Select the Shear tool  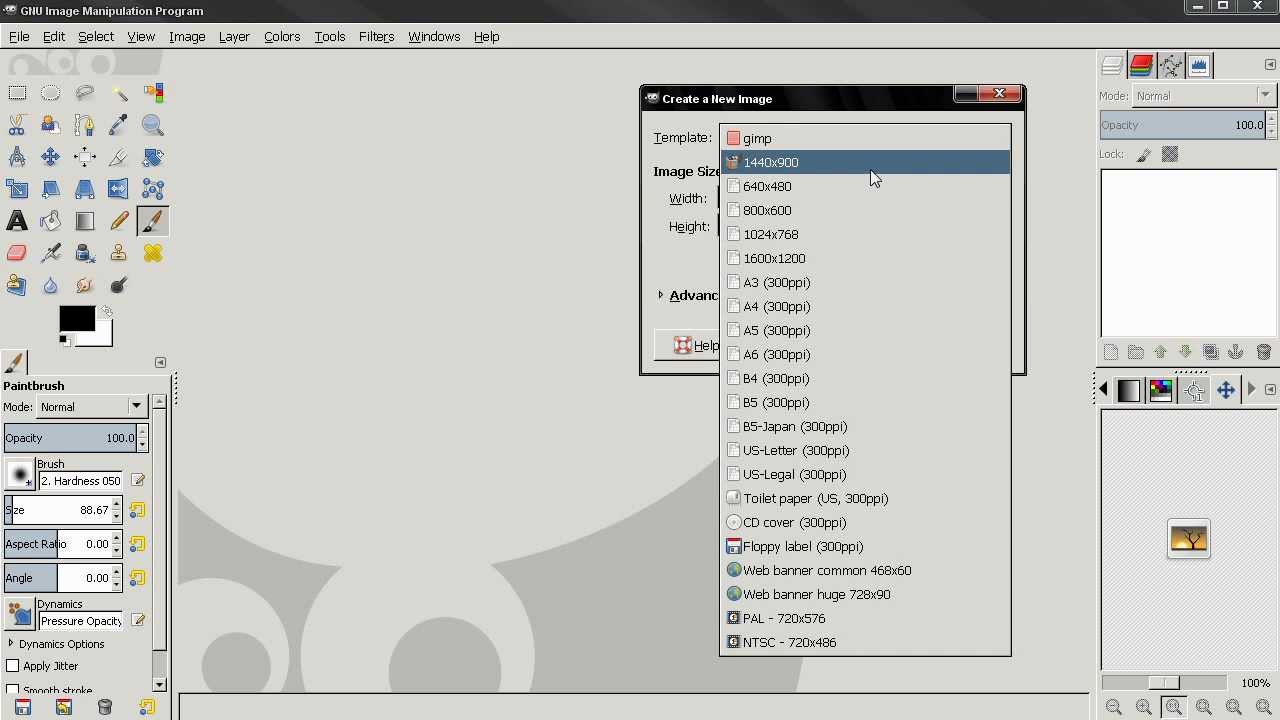pos(51,189)
